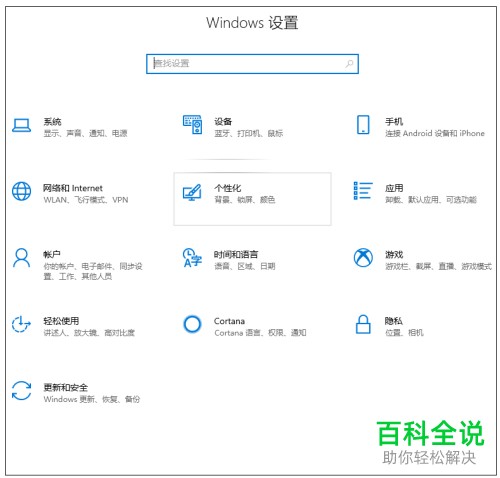The image size is (500, 478).
Task: Open the 系统 settings title
Action: [52, 121]
